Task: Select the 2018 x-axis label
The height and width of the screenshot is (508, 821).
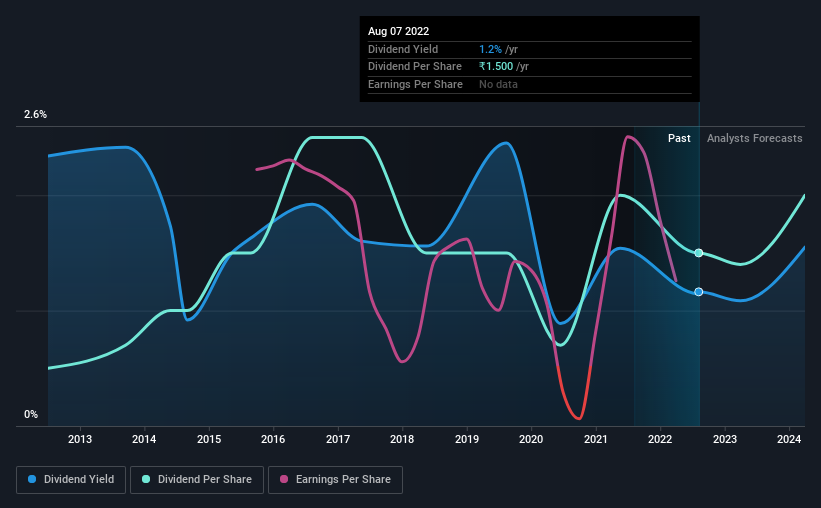Action: tap(402, 439)
